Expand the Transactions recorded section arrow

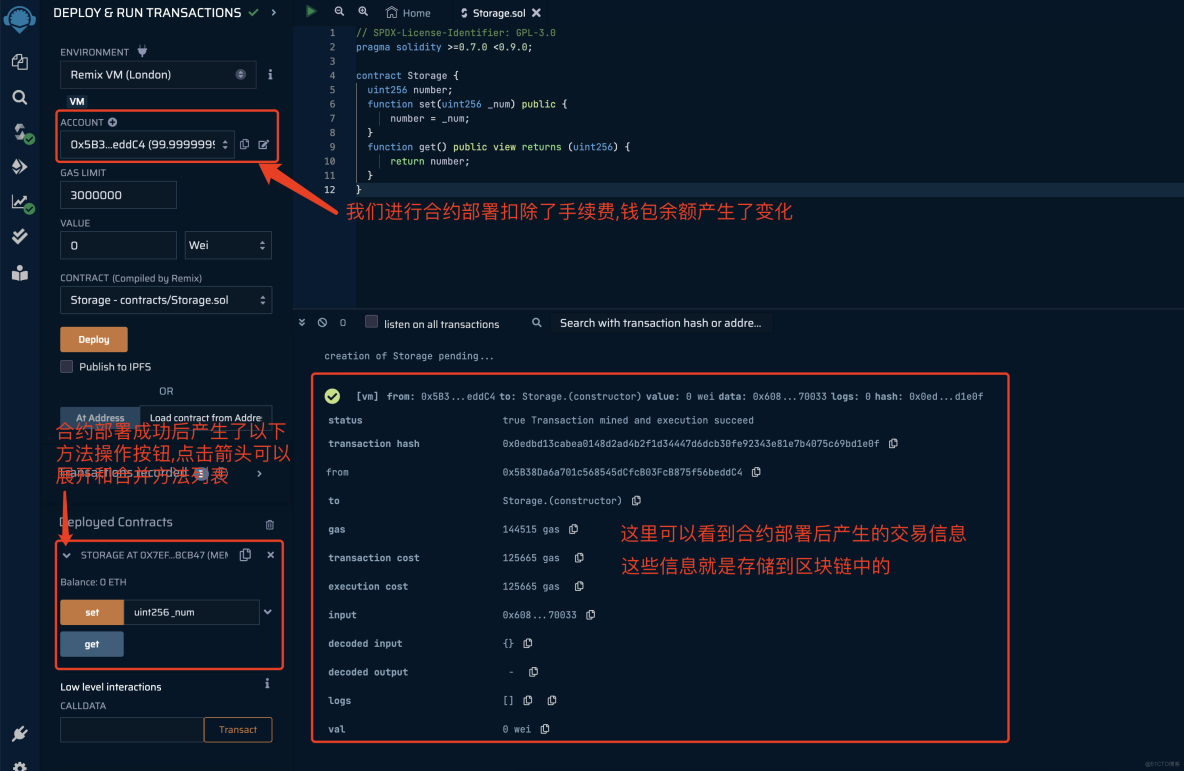[x=260, y=473]
